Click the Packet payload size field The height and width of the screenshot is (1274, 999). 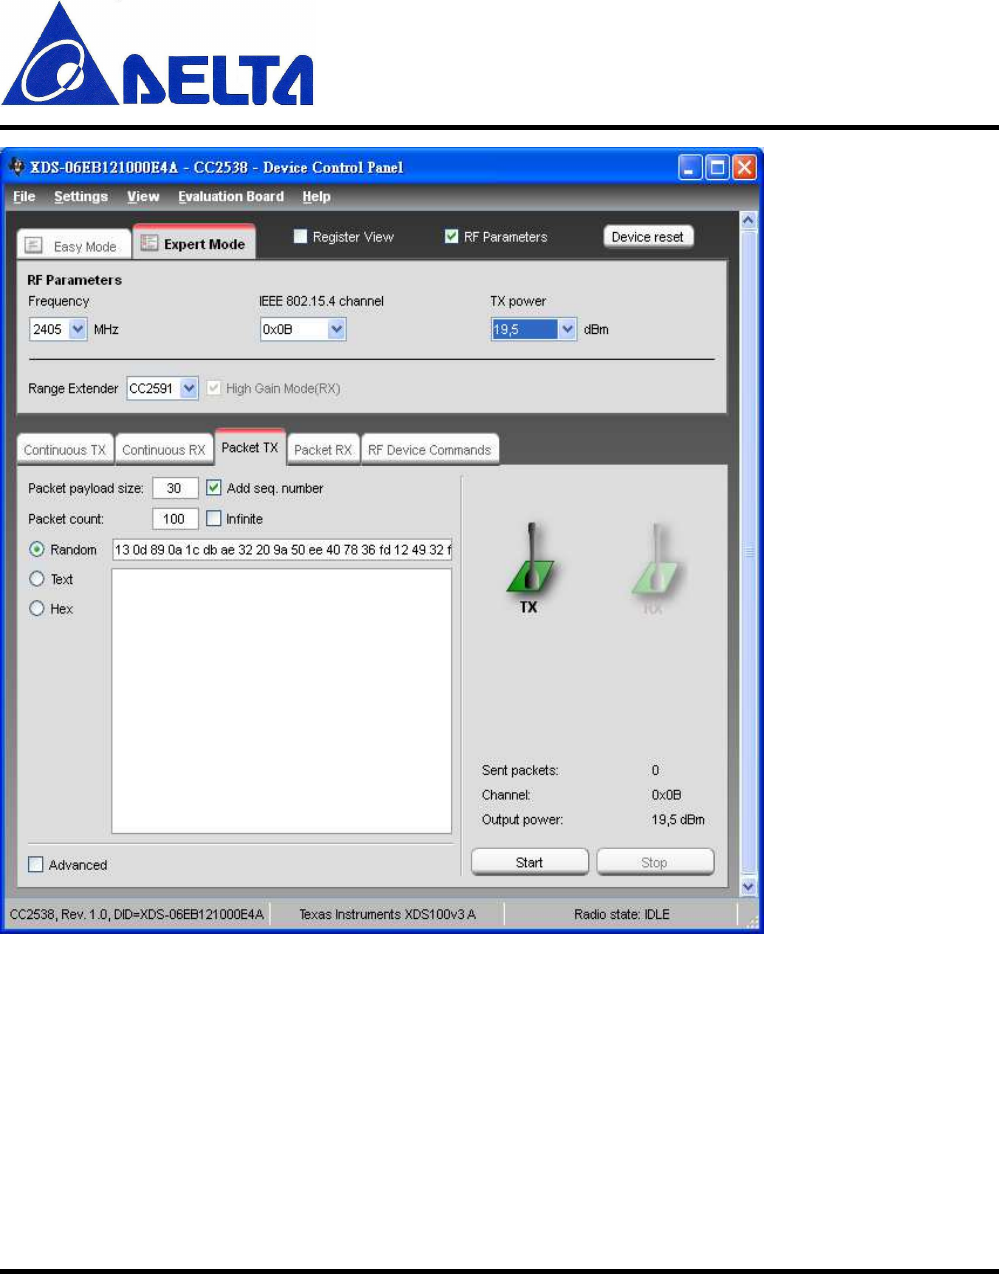click(175, 488)
